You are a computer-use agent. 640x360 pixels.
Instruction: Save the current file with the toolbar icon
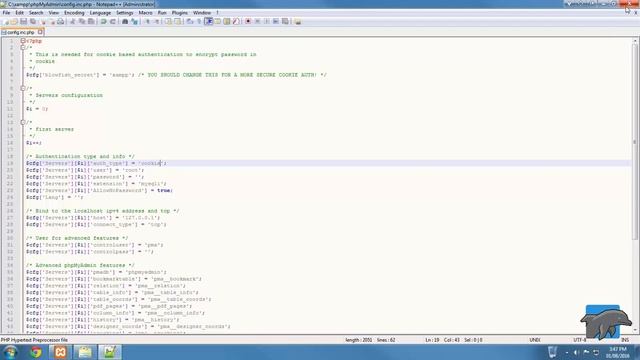pos(23,21)
